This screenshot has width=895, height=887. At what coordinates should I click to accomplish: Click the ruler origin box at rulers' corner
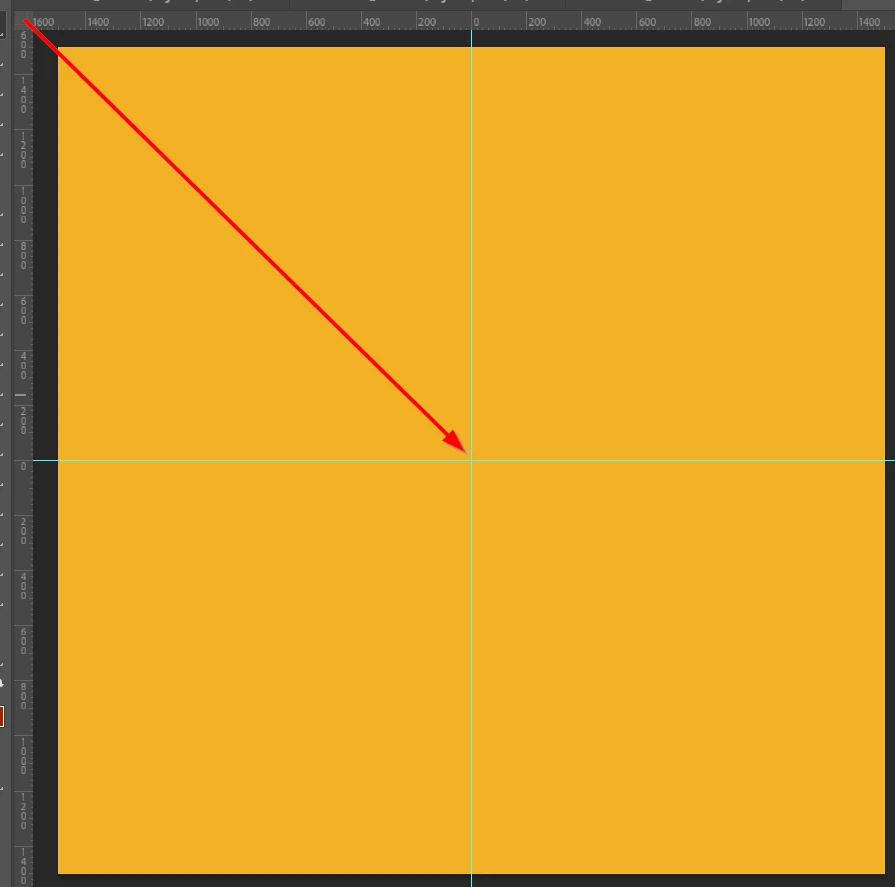[23, 21]
